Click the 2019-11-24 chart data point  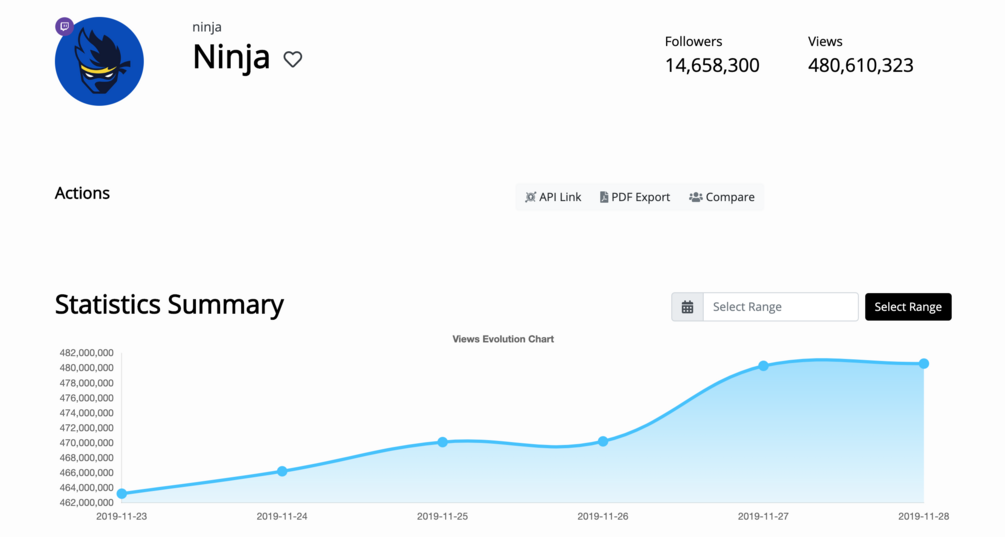[x=282, y=471]
